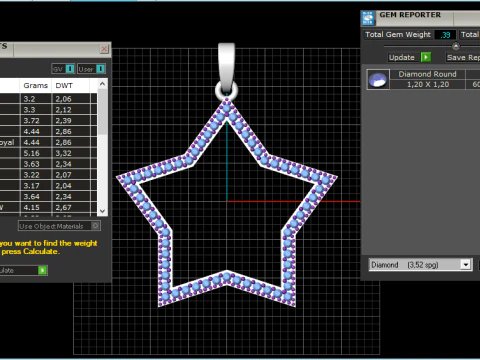Image resolution: width=480 pixels, height=360 pixels.
Task: Select the 3.64 grams cell
Action: (x=36, y=196)
